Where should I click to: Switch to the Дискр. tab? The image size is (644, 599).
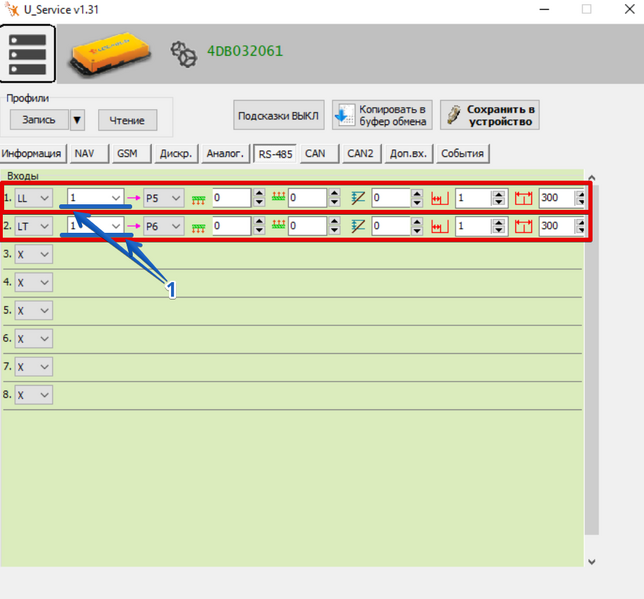pos(176,154)
